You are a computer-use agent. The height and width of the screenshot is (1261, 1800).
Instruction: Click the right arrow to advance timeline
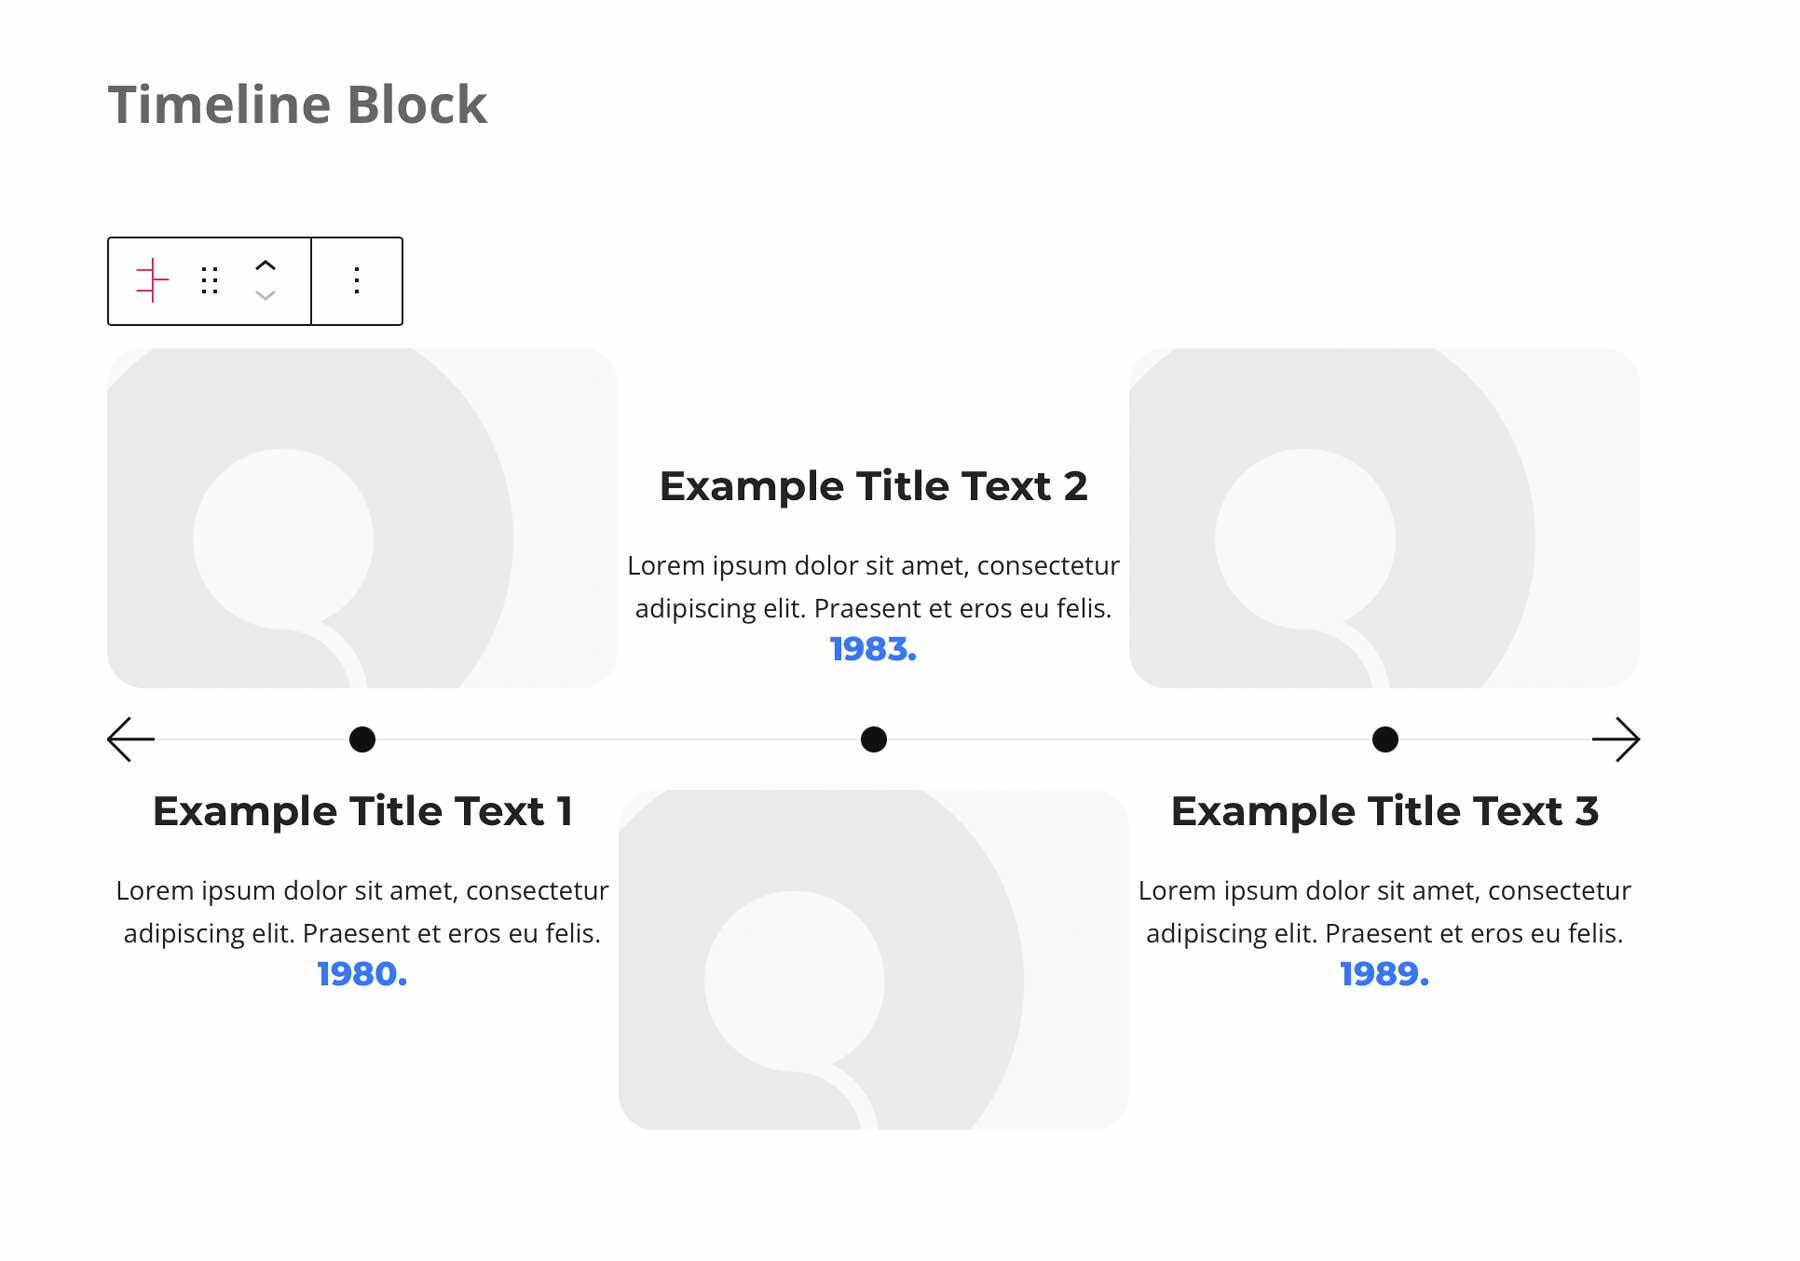point(1615,740)
